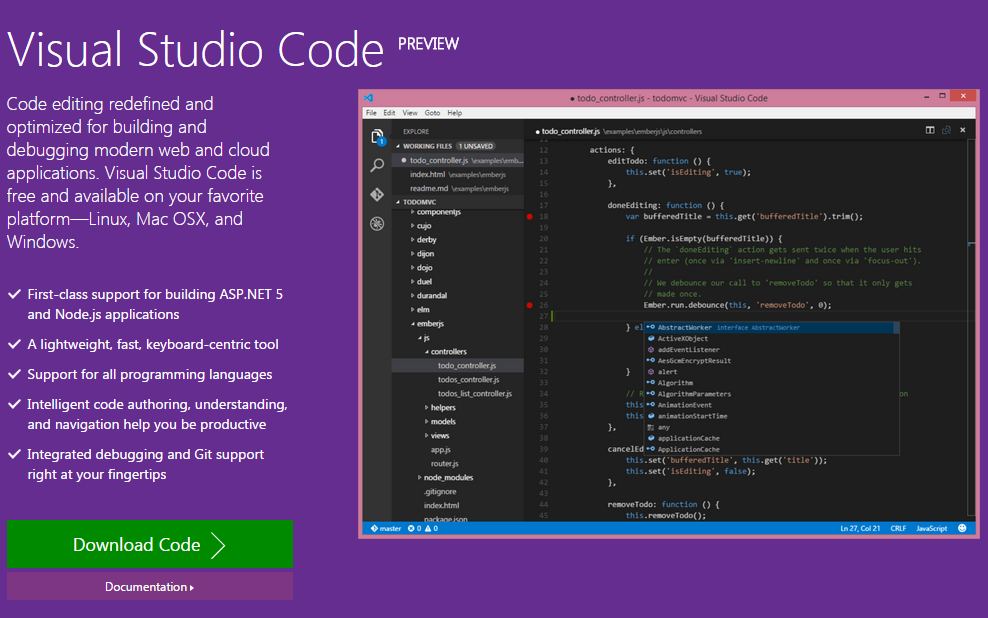
Task: Click the feedback smiley in the status bar
Action: 960,528
